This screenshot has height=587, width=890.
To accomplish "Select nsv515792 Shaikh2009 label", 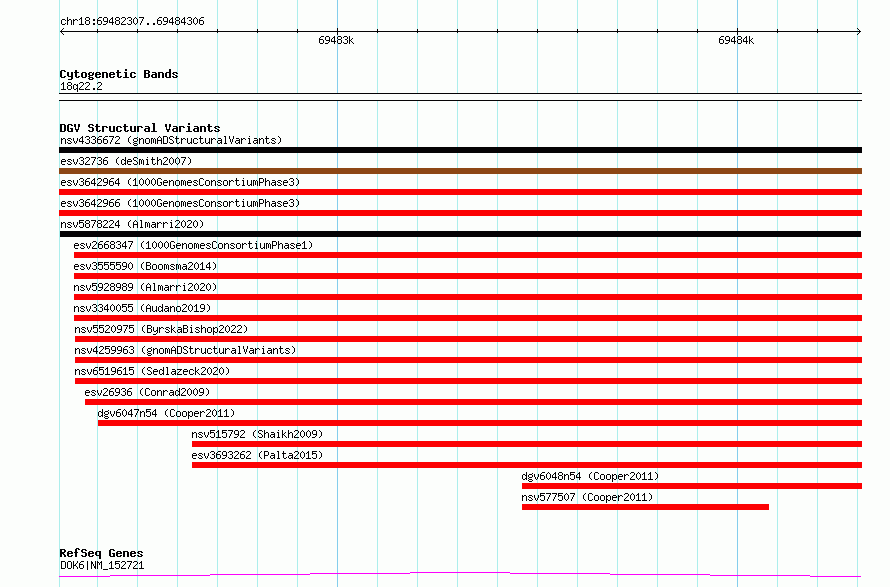I will (257, 434).
